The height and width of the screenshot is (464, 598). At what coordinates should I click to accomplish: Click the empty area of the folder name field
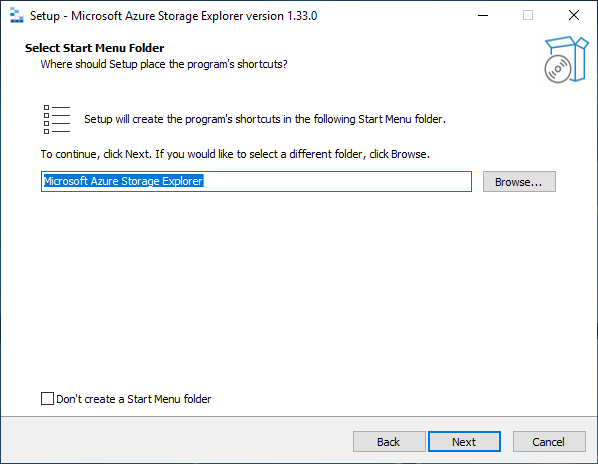point(338,181)
